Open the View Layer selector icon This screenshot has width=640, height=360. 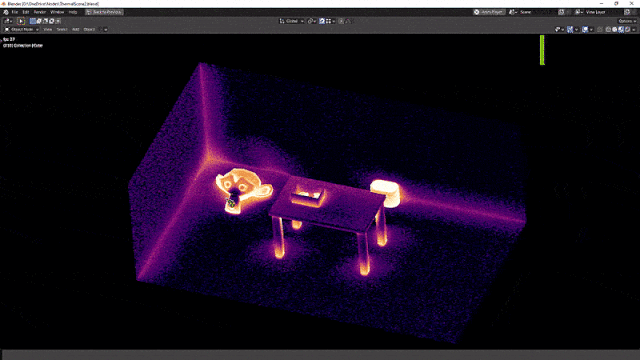pyautogui.click(x=579, y=12)
